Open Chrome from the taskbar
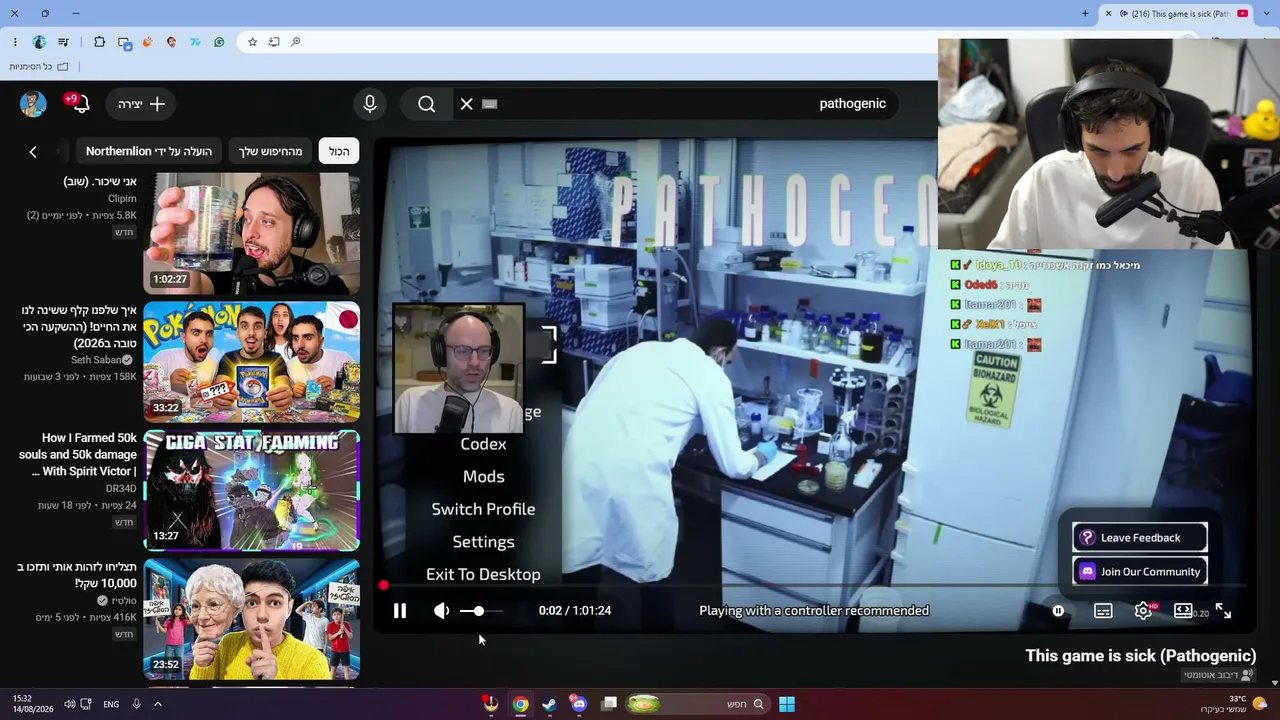This screenshot has width=1280, height=720. tap(520, 704)
